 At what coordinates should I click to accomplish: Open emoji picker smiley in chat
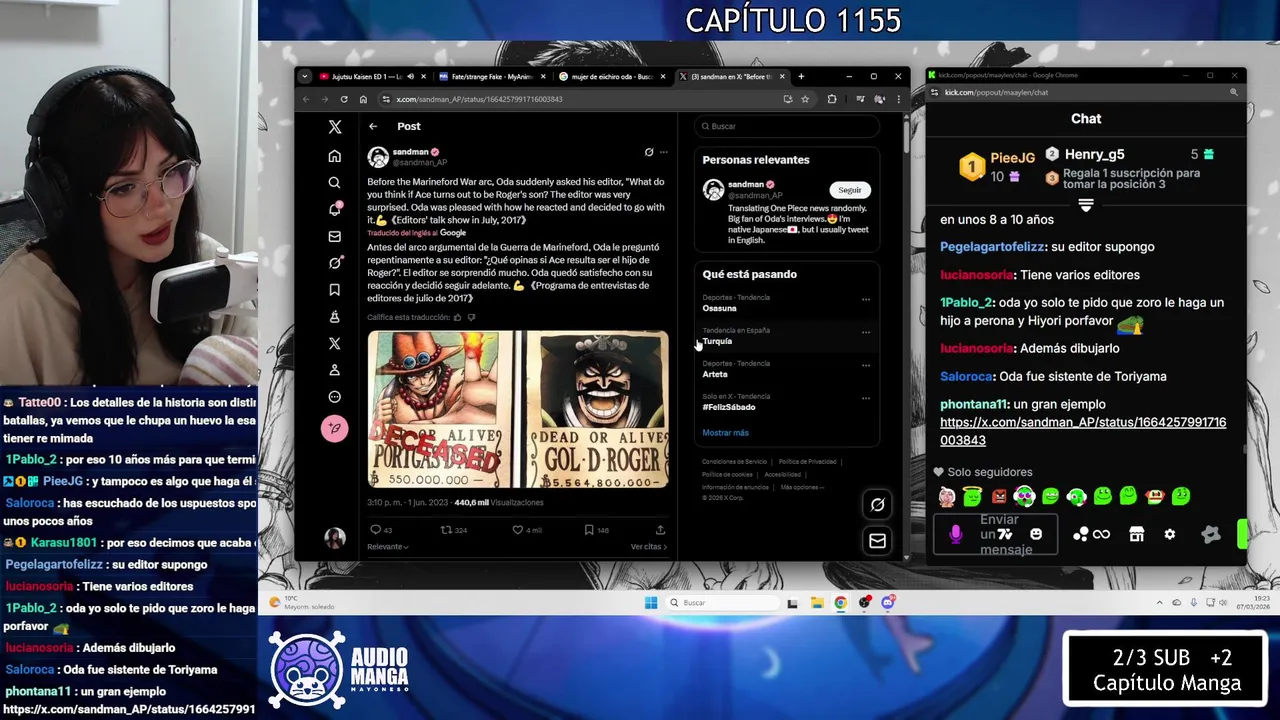1036,534
